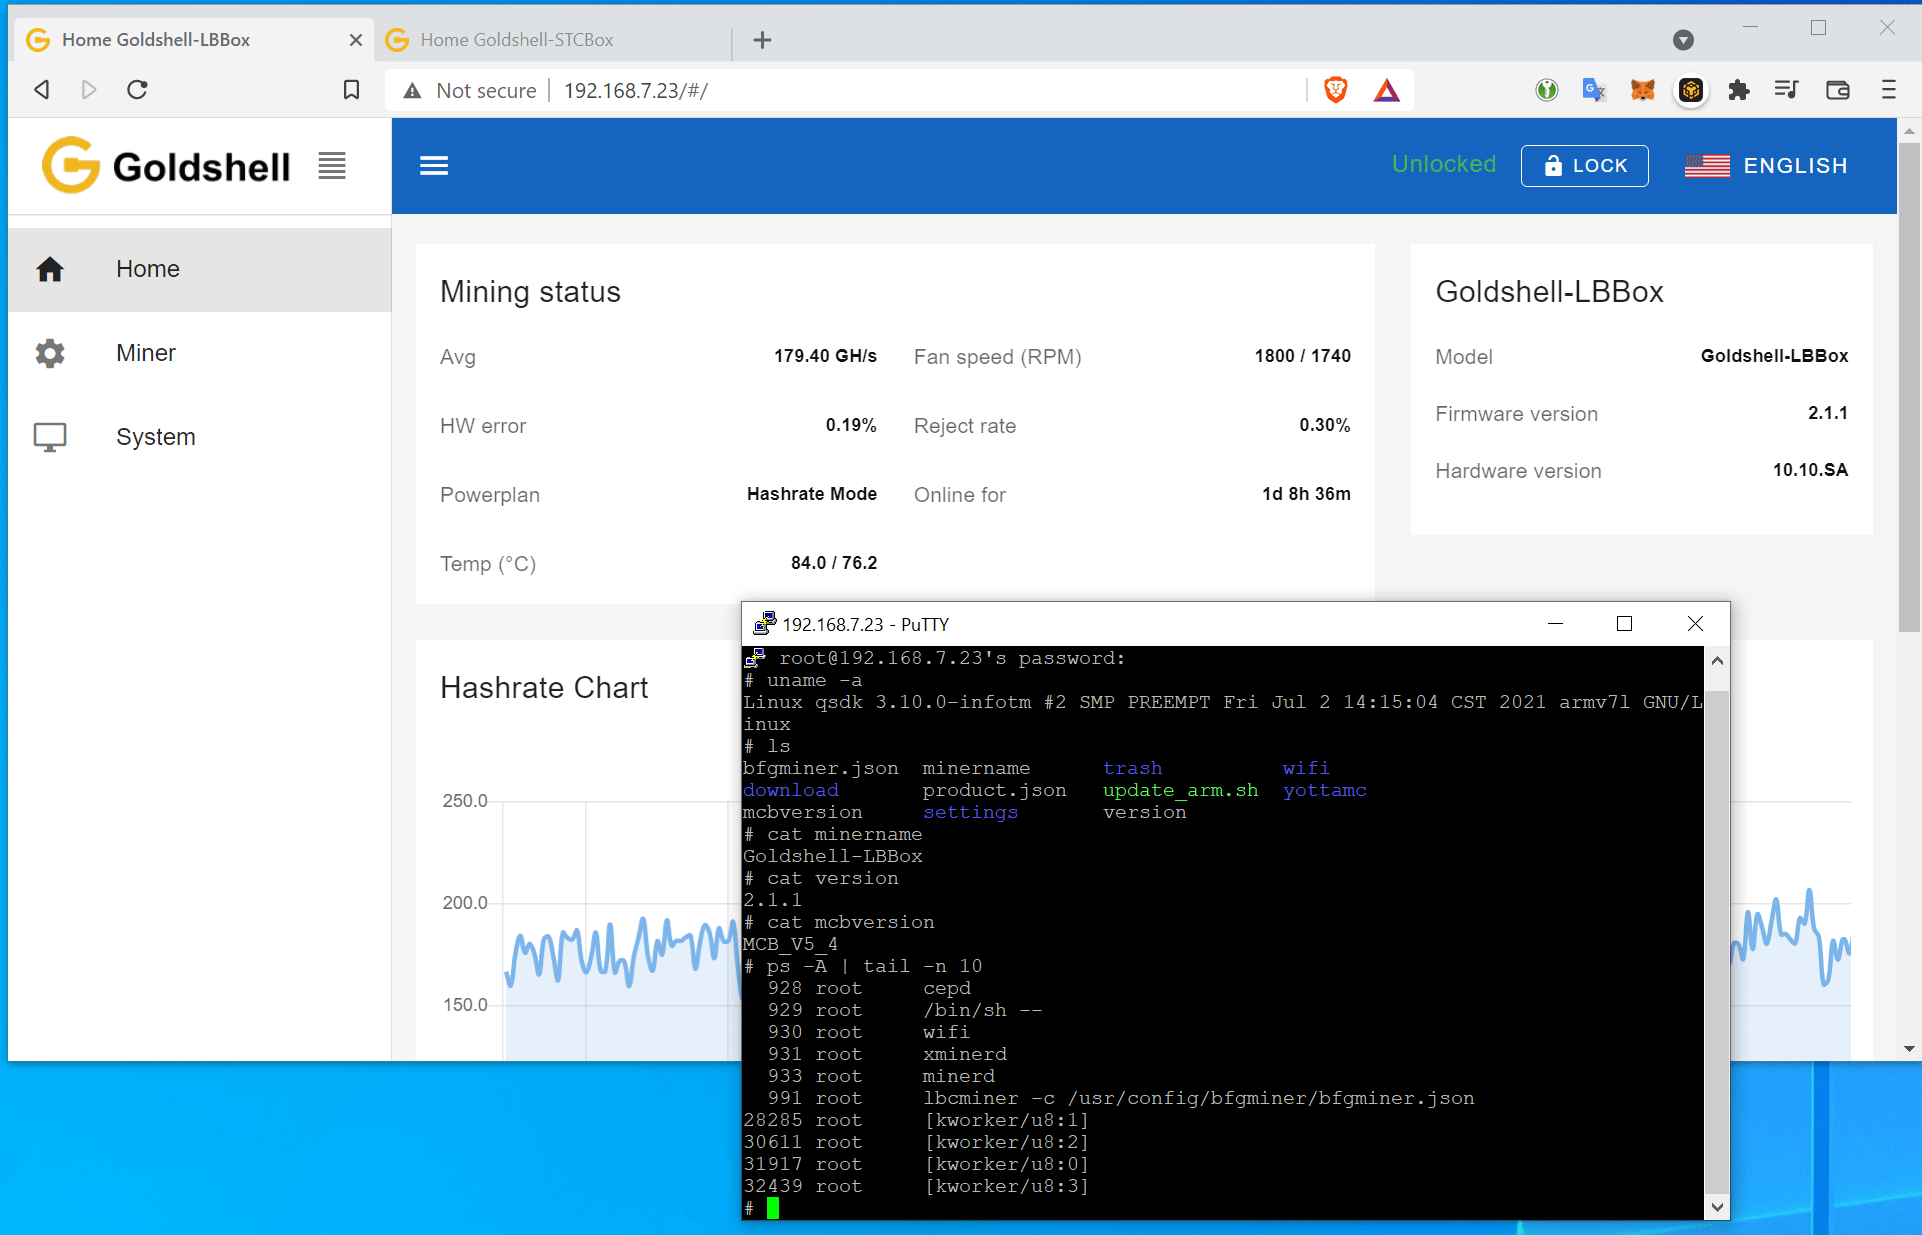The height and width of the screenshot is (1235, 1922).
Task: Switch to Home Goldshell-STCBox tab
Action: point(553,40)
